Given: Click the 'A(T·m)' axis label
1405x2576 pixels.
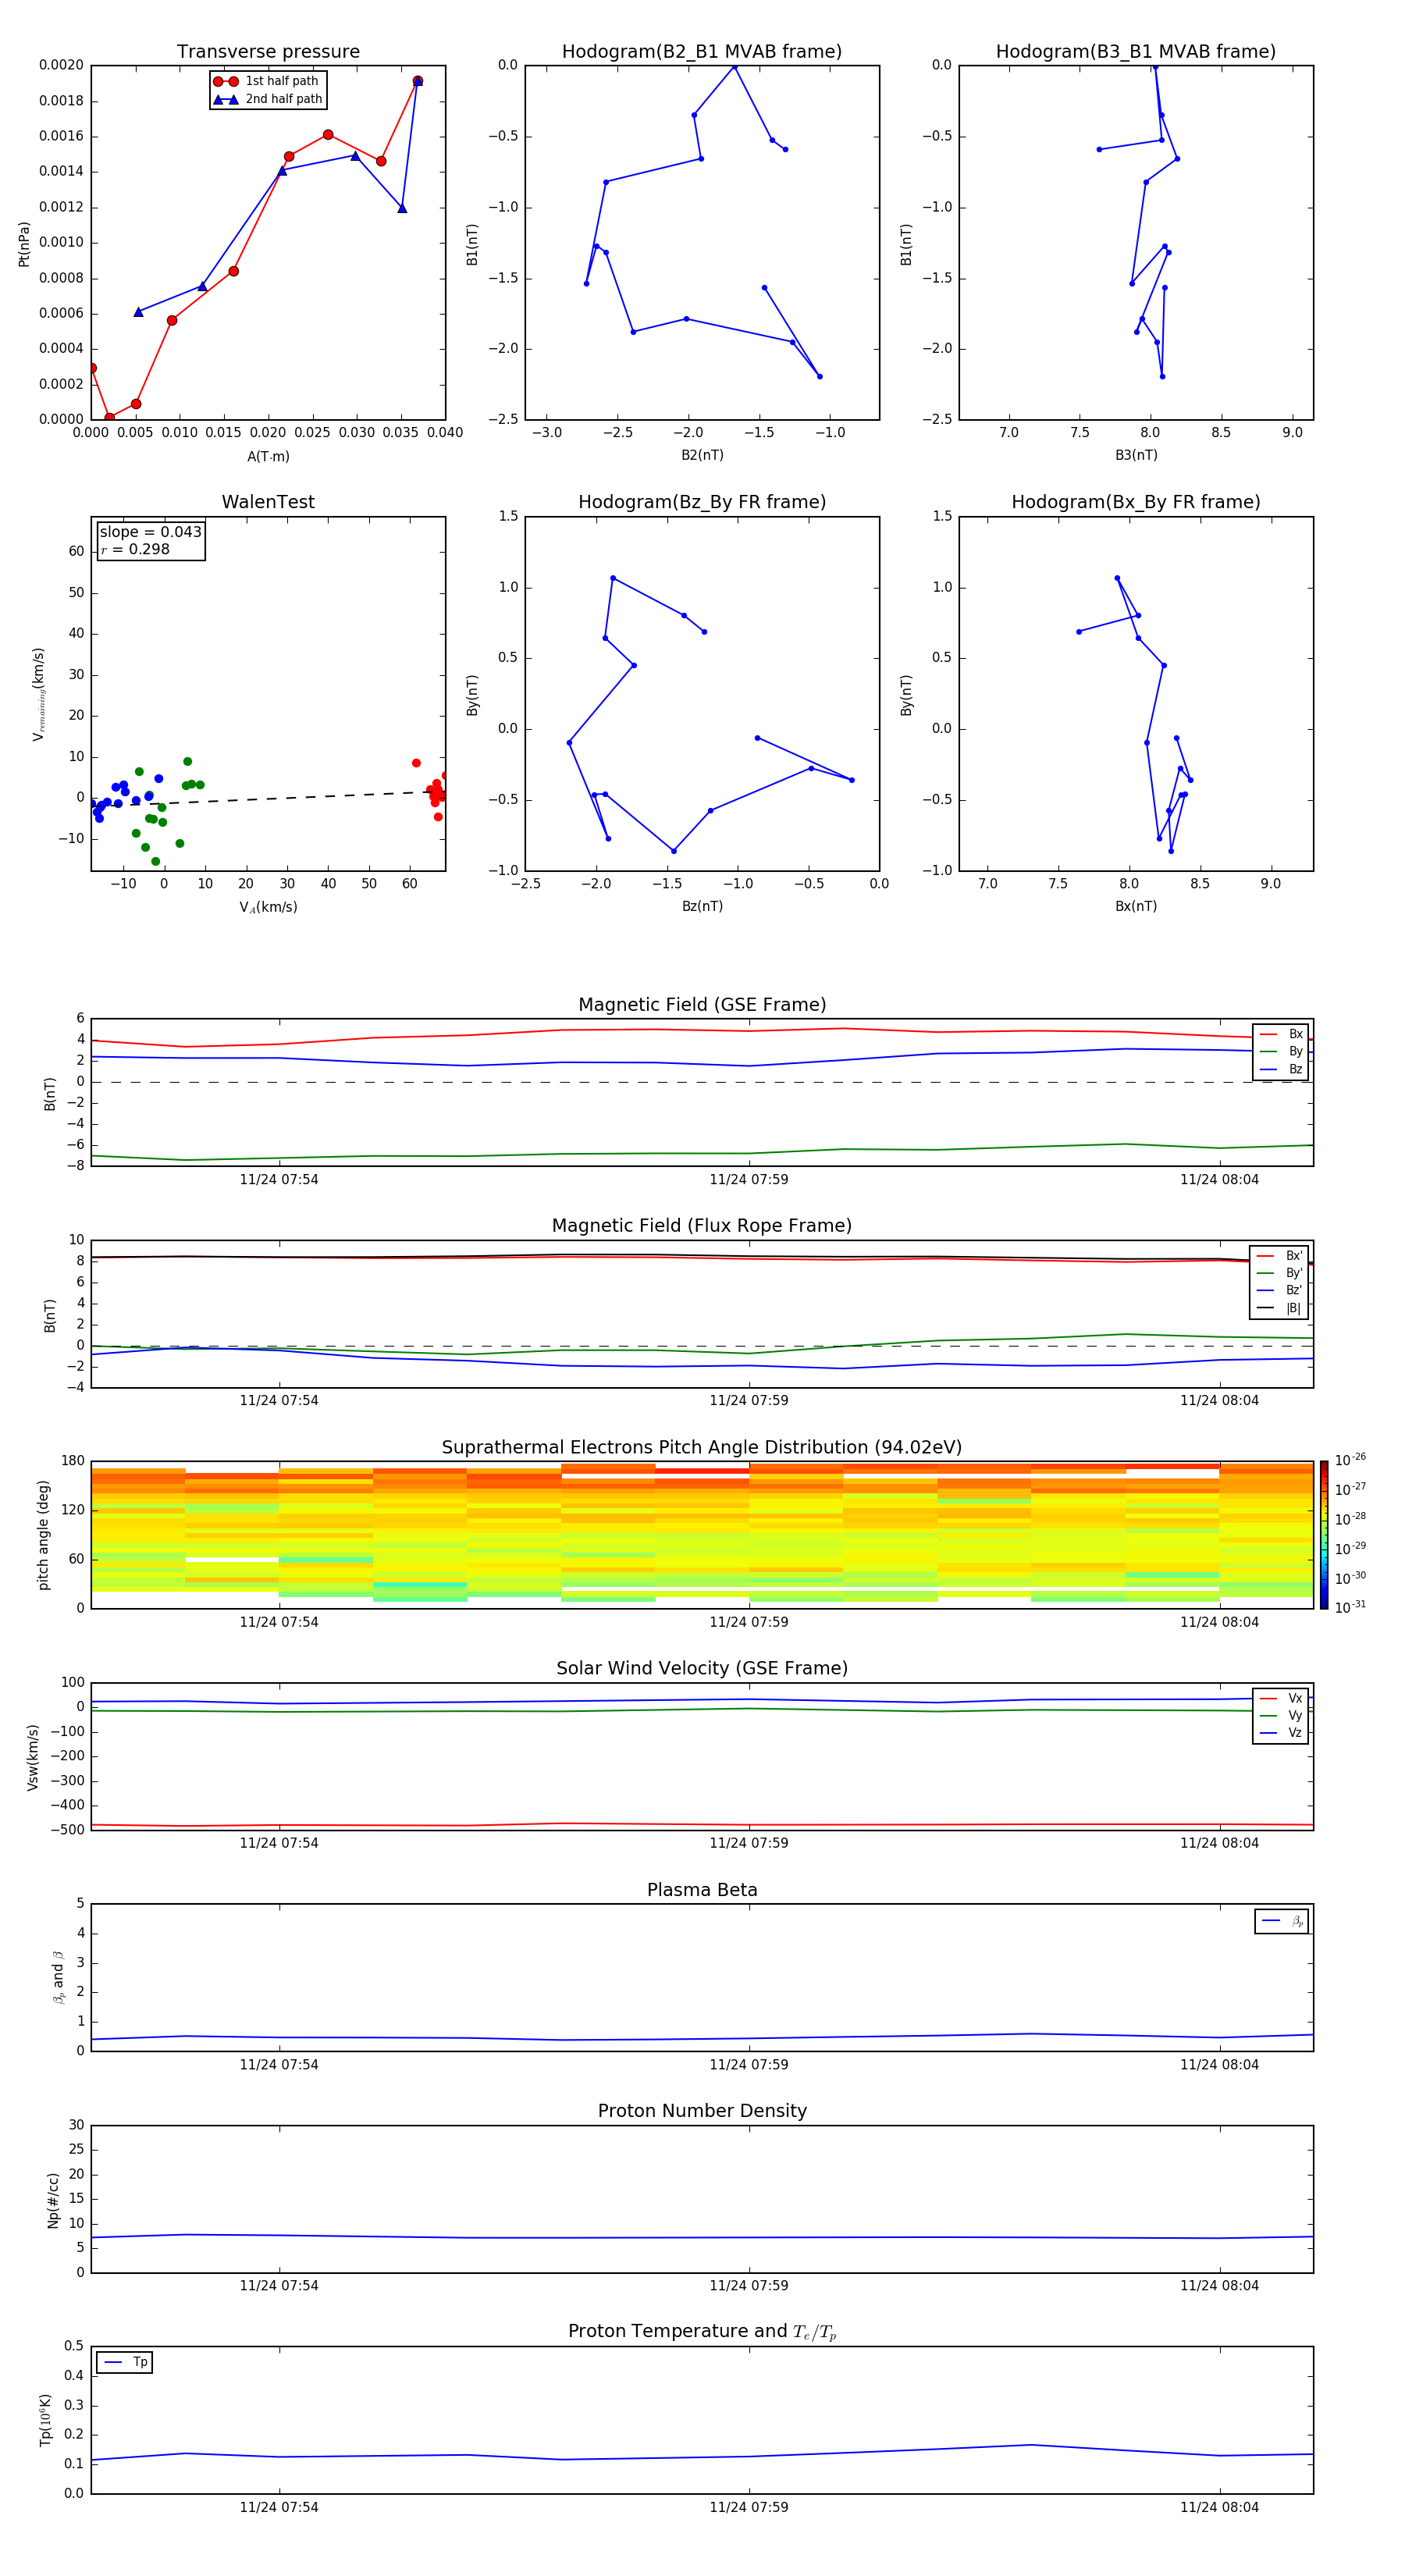Looking at the screenshot, I should coord(268,457).
